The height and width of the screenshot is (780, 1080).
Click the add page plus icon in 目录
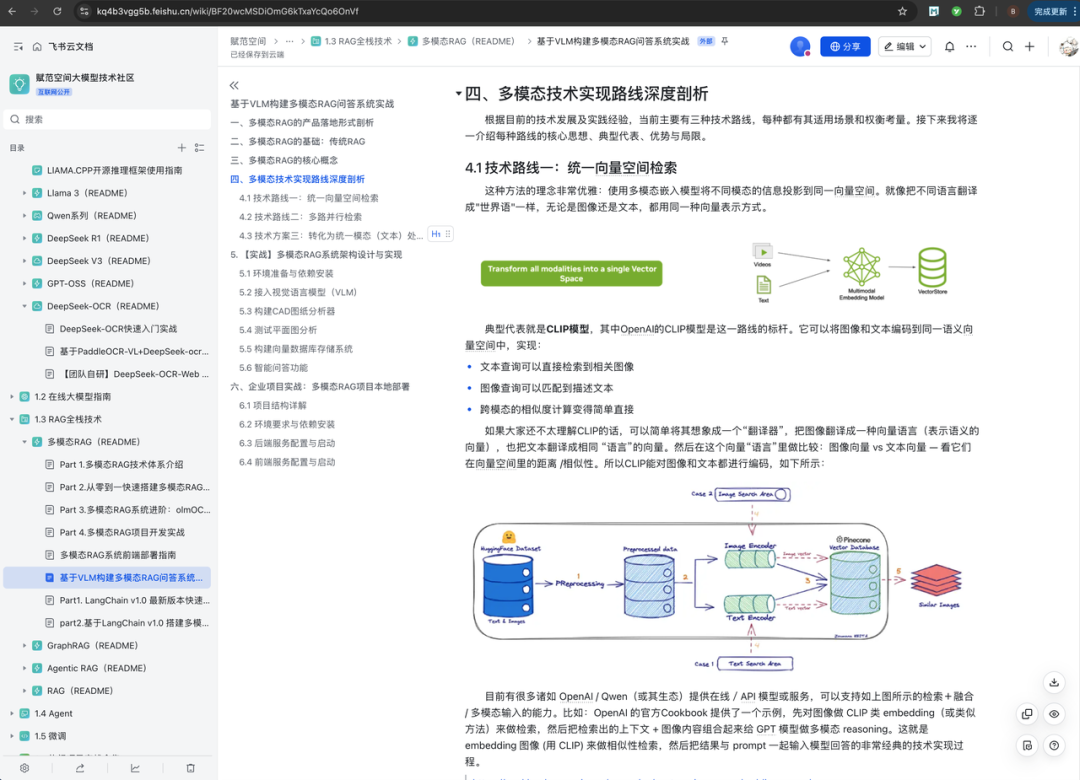181,147
